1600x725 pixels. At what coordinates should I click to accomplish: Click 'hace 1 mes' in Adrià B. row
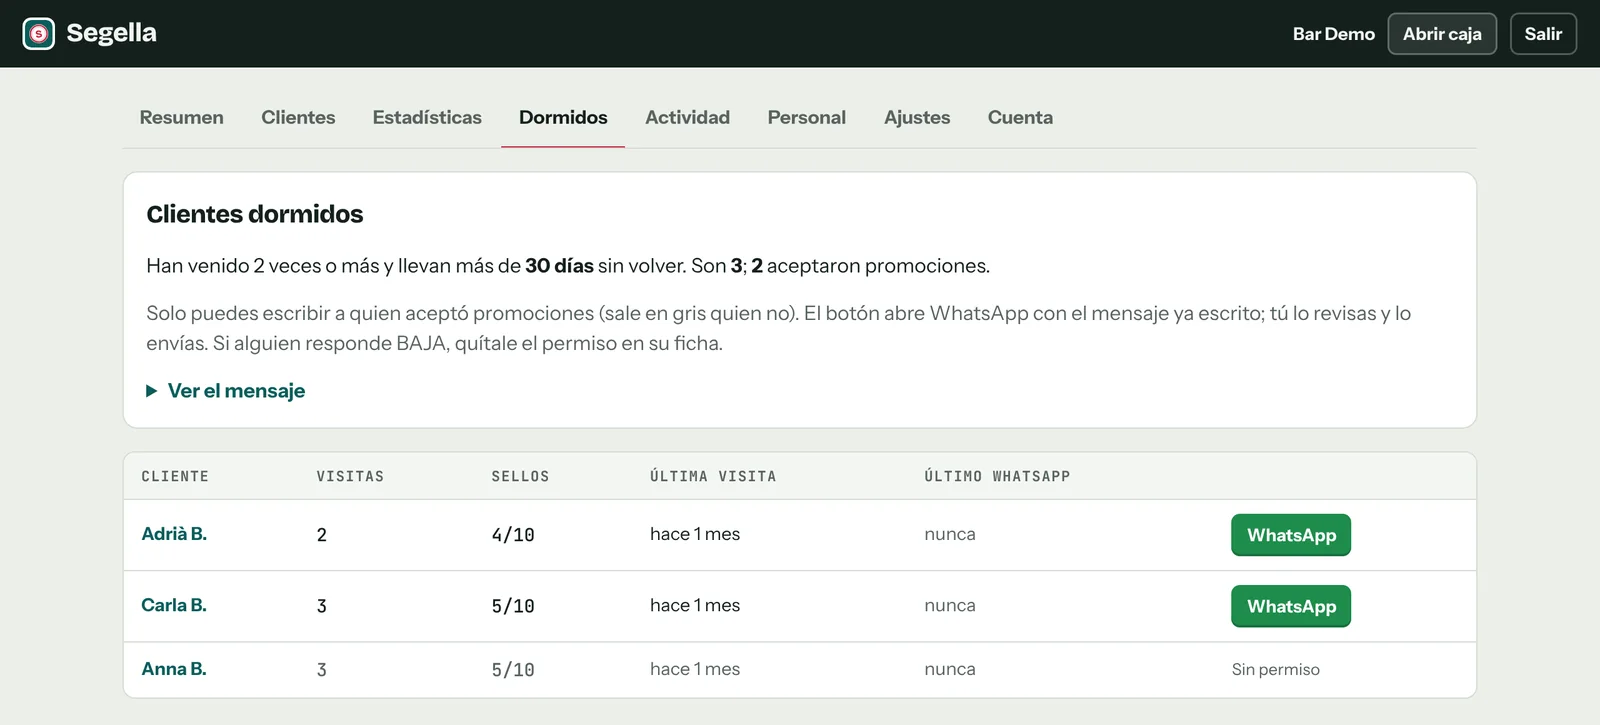pos(695,534)
